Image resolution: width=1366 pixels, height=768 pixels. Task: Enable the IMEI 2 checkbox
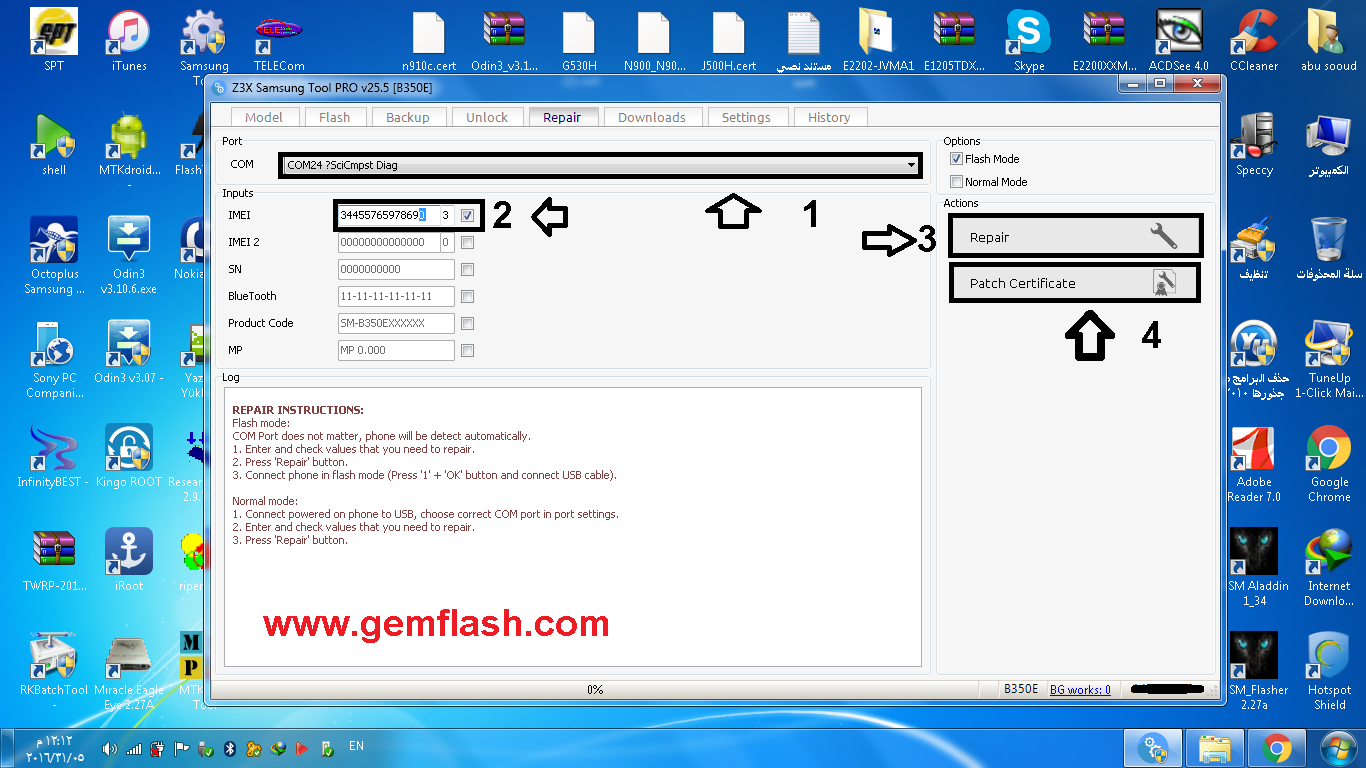pos(467,242)
